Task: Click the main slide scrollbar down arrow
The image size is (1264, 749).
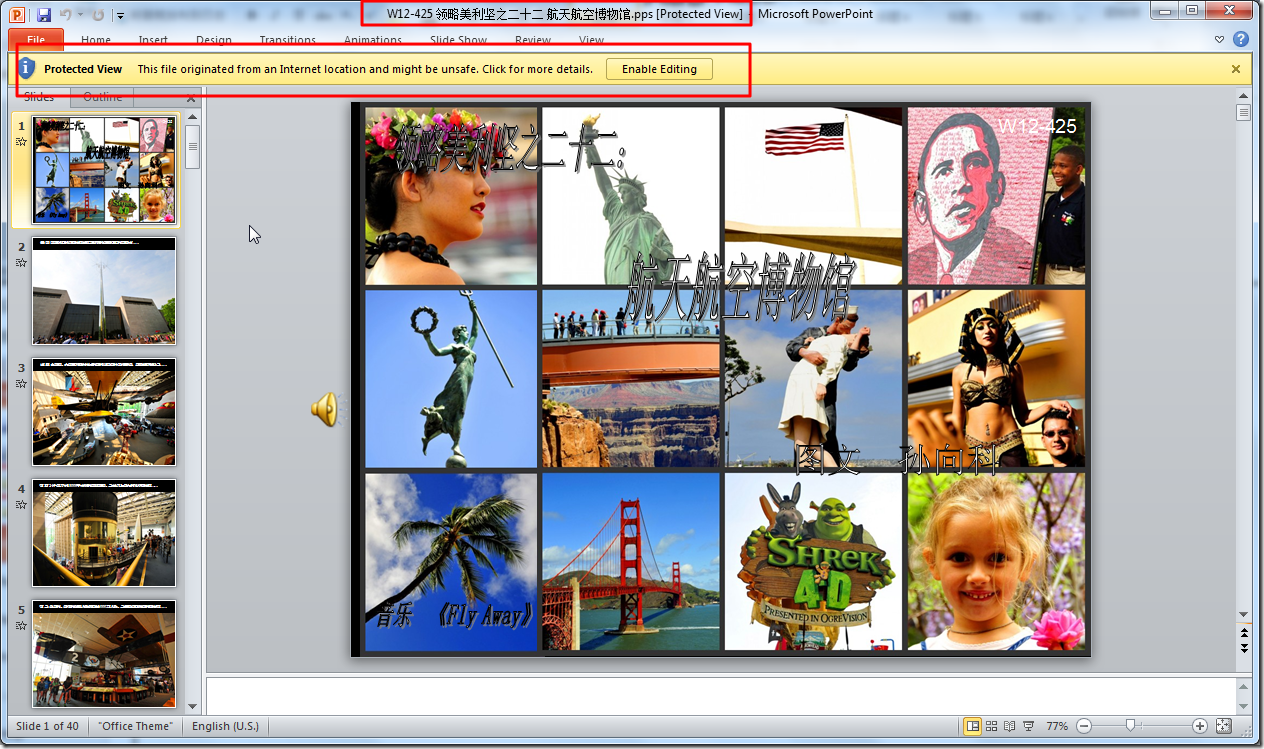Action: (1244, 614)
